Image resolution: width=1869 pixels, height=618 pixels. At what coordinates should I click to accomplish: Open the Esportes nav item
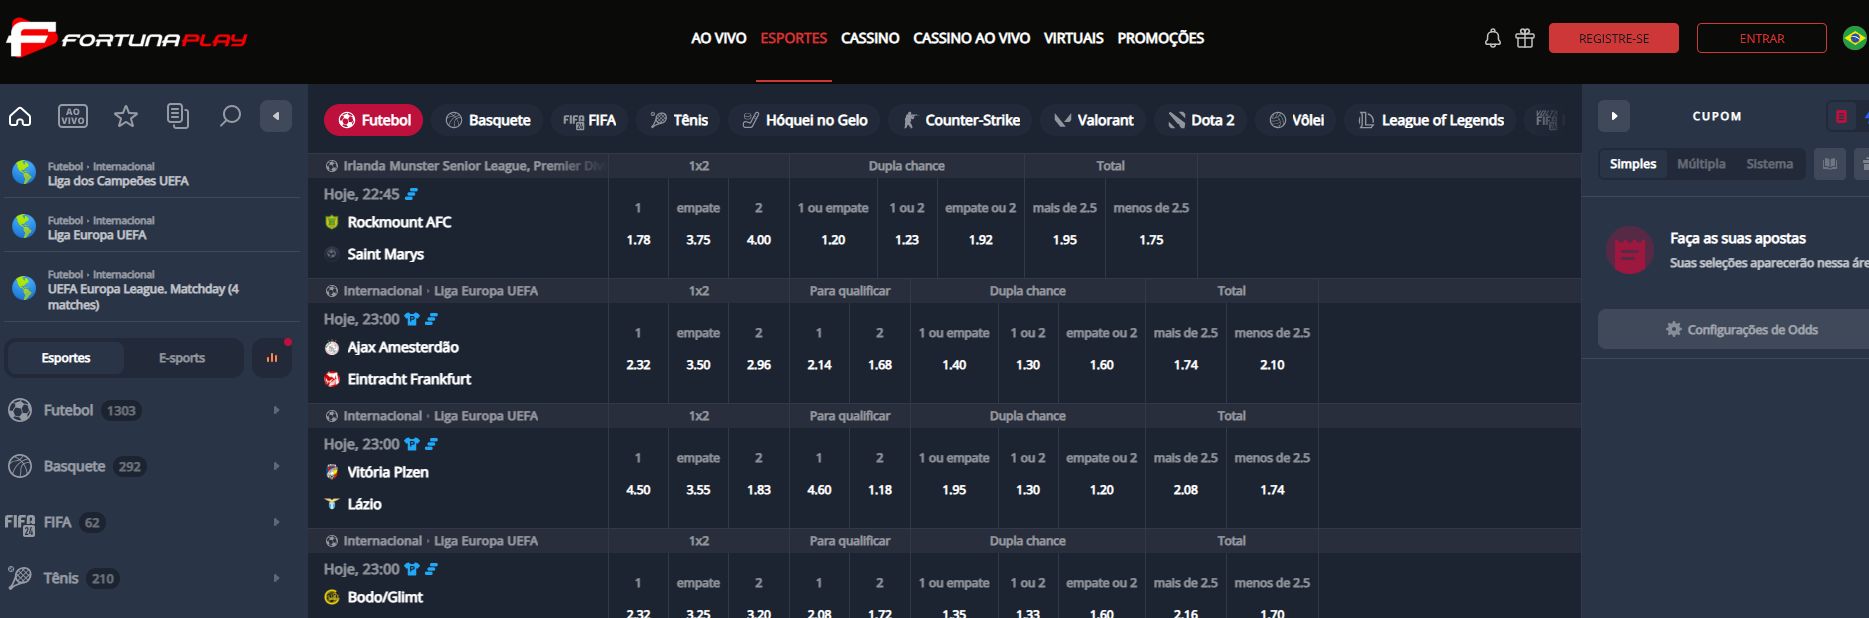(794, 38)
